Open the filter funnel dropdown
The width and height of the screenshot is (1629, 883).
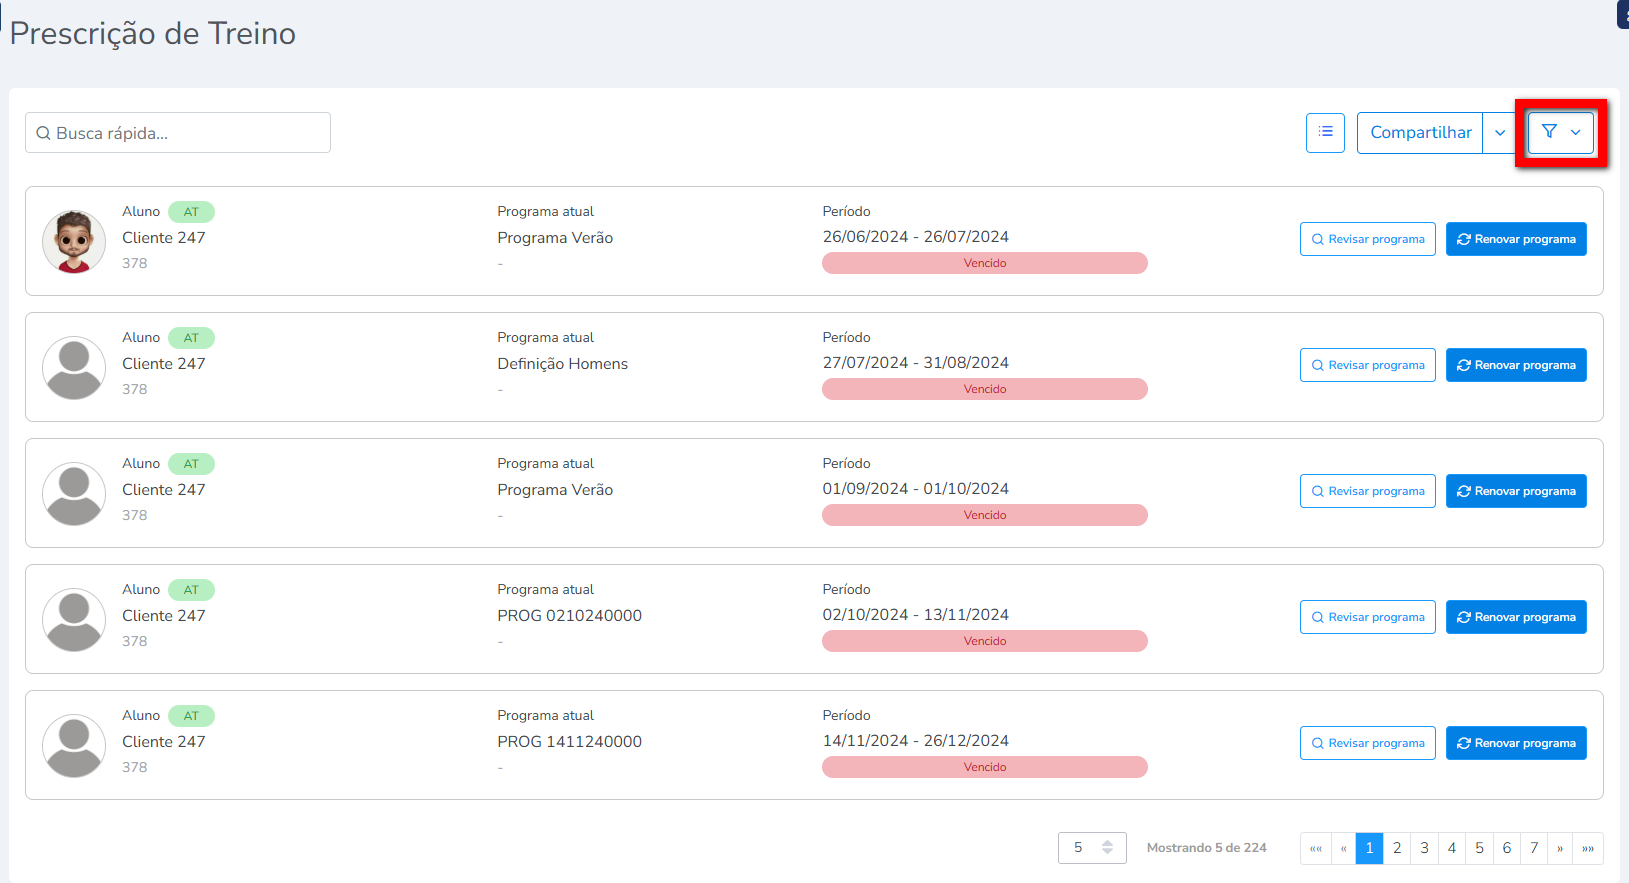click(1560, 132)
